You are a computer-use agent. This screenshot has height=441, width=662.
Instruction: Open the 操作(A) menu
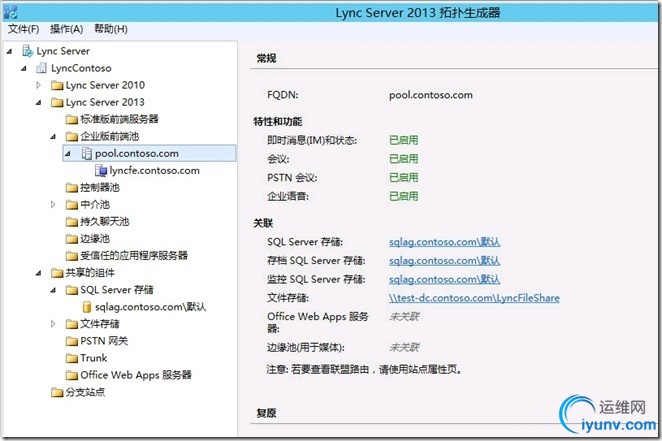click(x=66, y=29)
